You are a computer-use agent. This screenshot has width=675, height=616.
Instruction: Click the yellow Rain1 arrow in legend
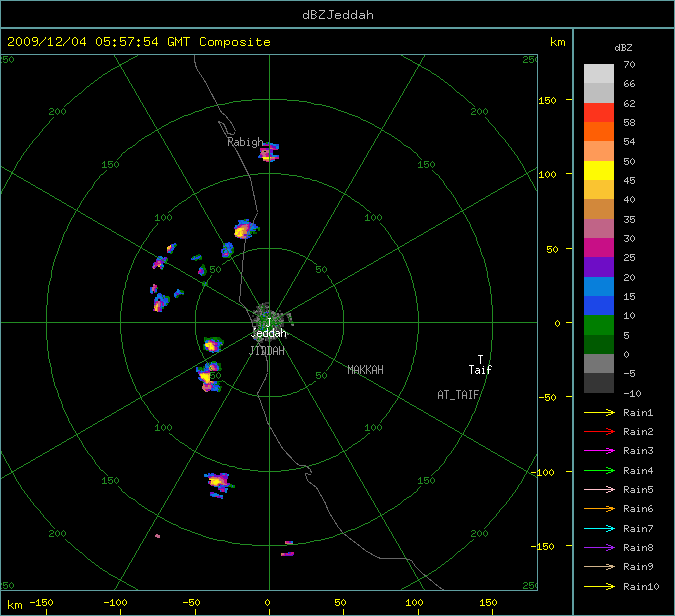[599, 412]
